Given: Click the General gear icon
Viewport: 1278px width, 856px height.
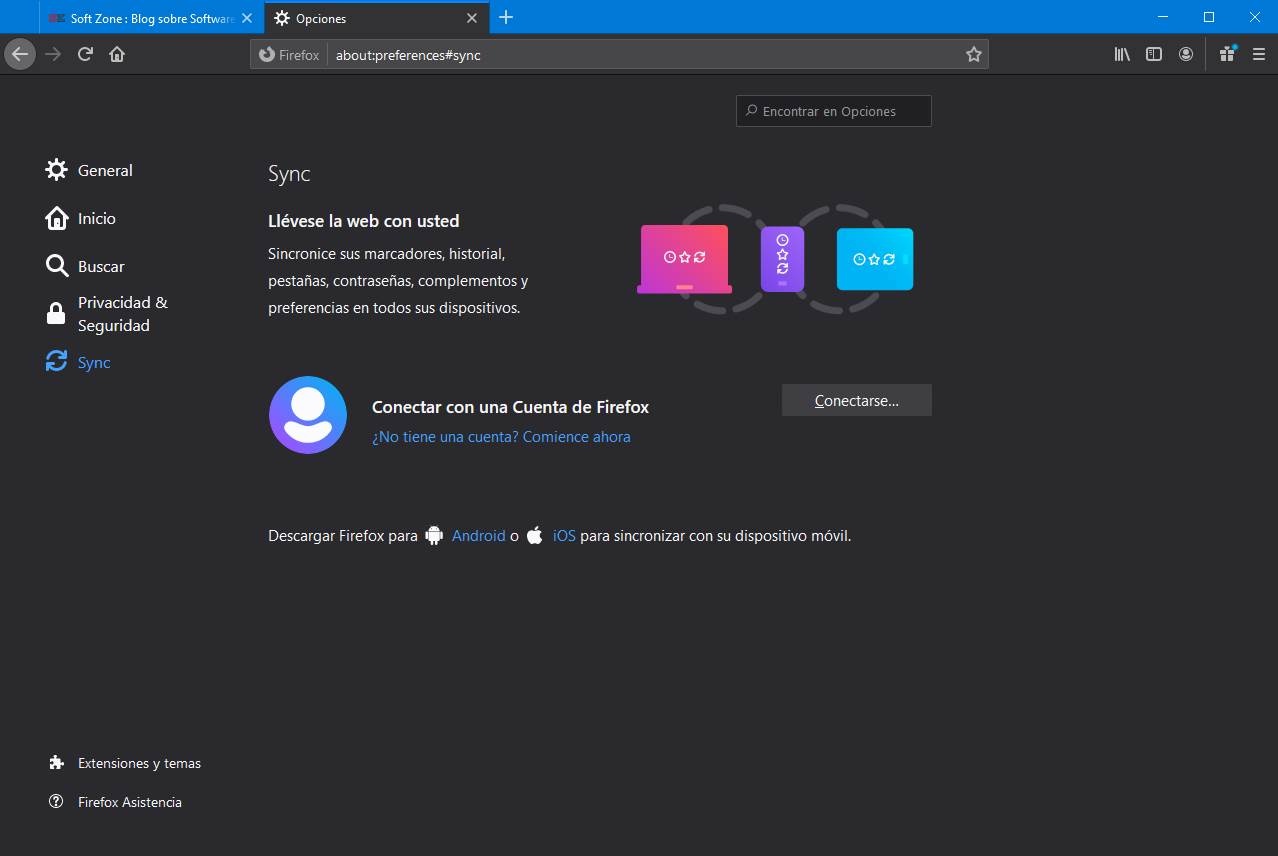Looking at the screenshot, I should tap(57, 170).
